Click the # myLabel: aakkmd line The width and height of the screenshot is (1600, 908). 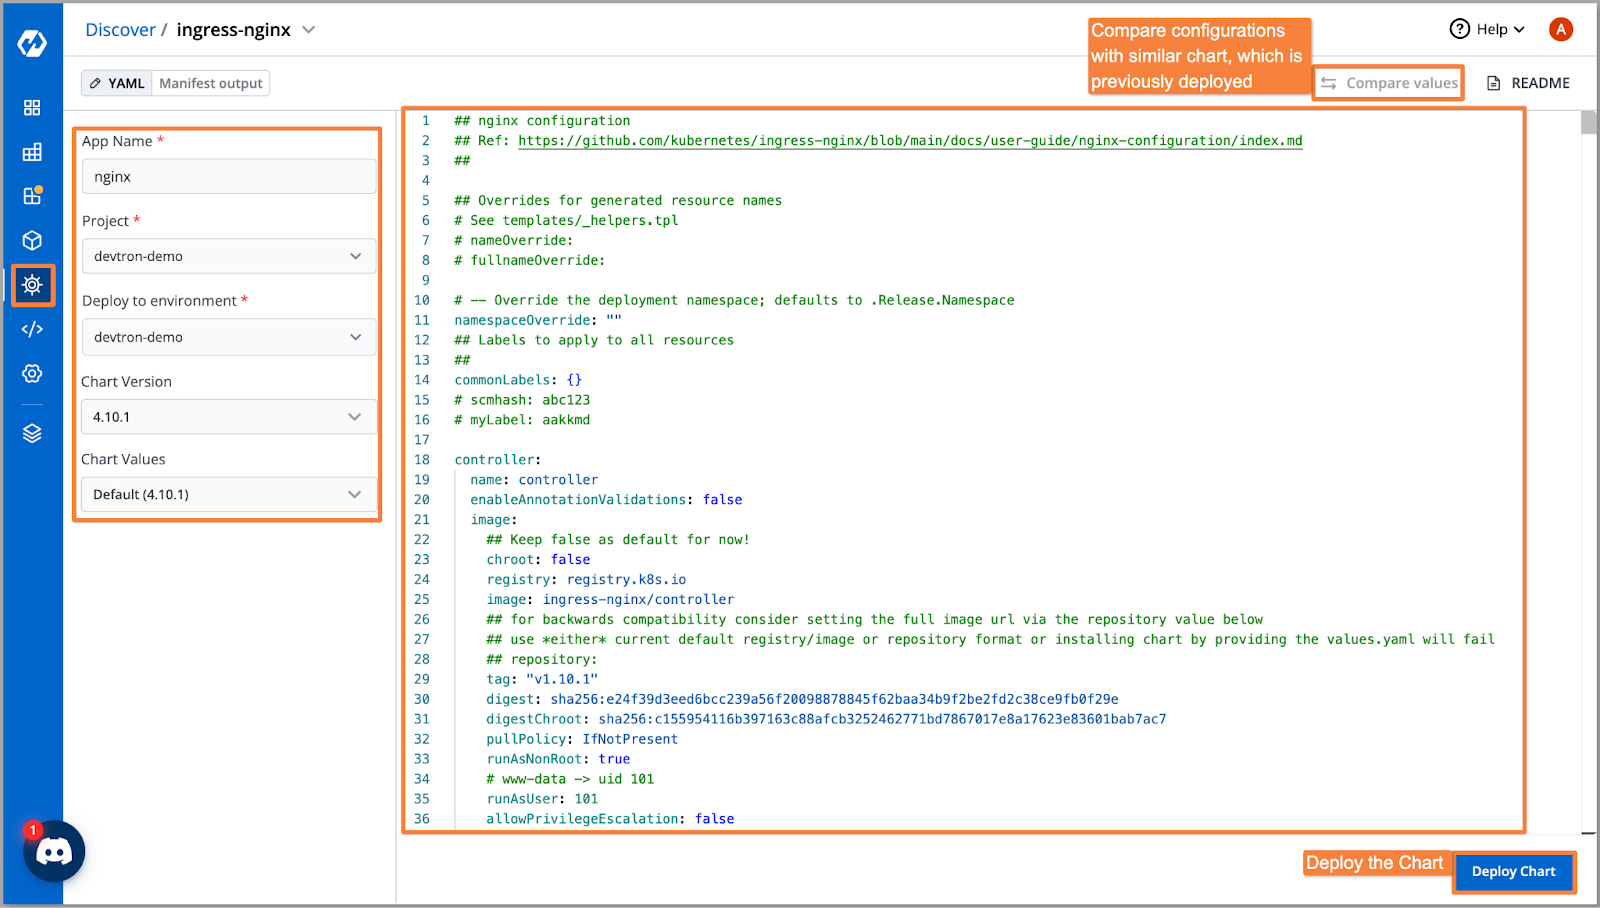(x=522, y=420)
